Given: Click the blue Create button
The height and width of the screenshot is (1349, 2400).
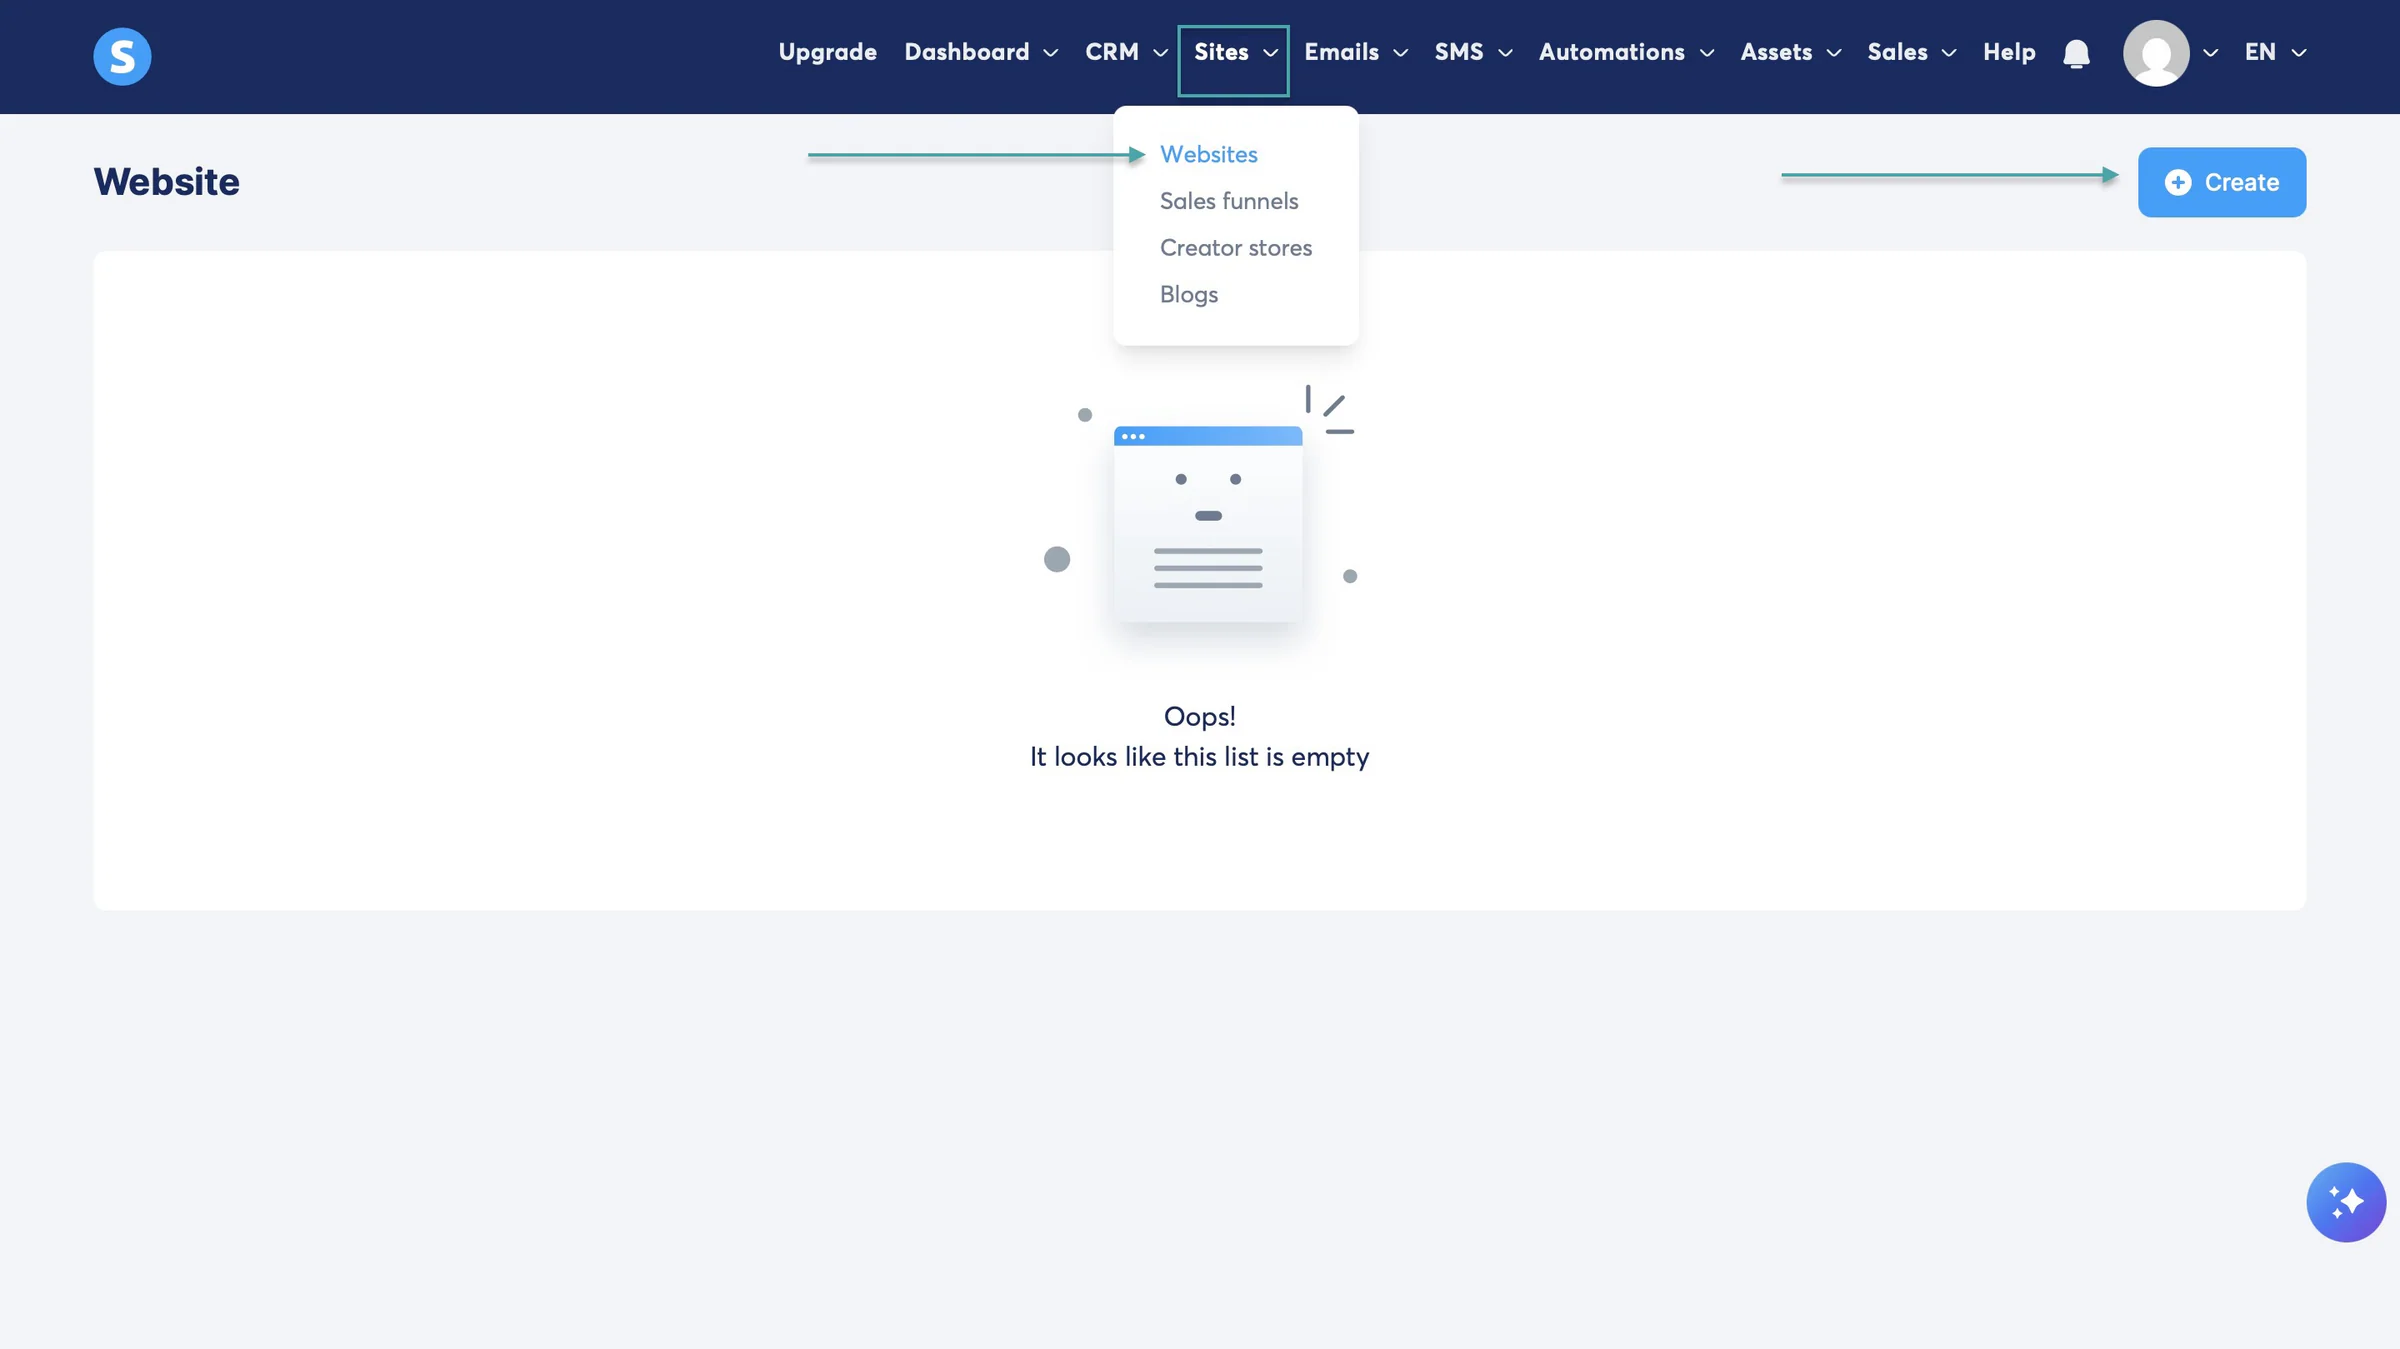Looking at the screenshot, I should 2222,182.
